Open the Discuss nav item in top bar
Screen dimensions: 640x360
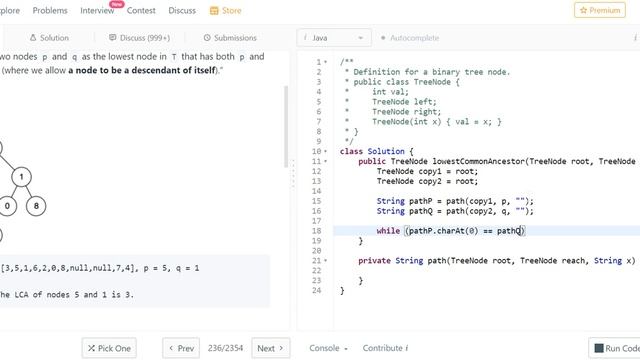click(x=182, y=11)
